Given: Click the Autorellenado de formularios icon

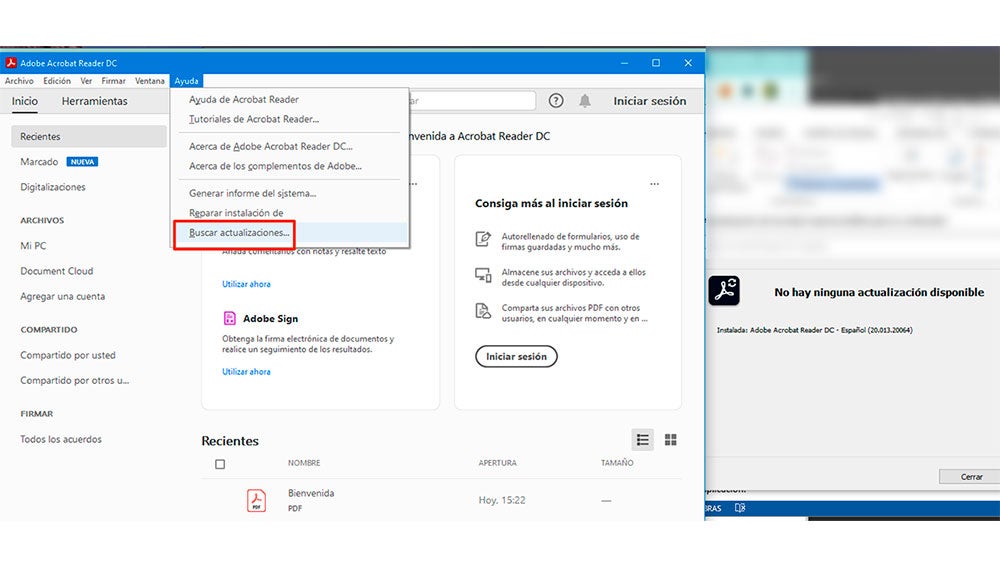Looking at the screenshot, I should pos(483,239).
